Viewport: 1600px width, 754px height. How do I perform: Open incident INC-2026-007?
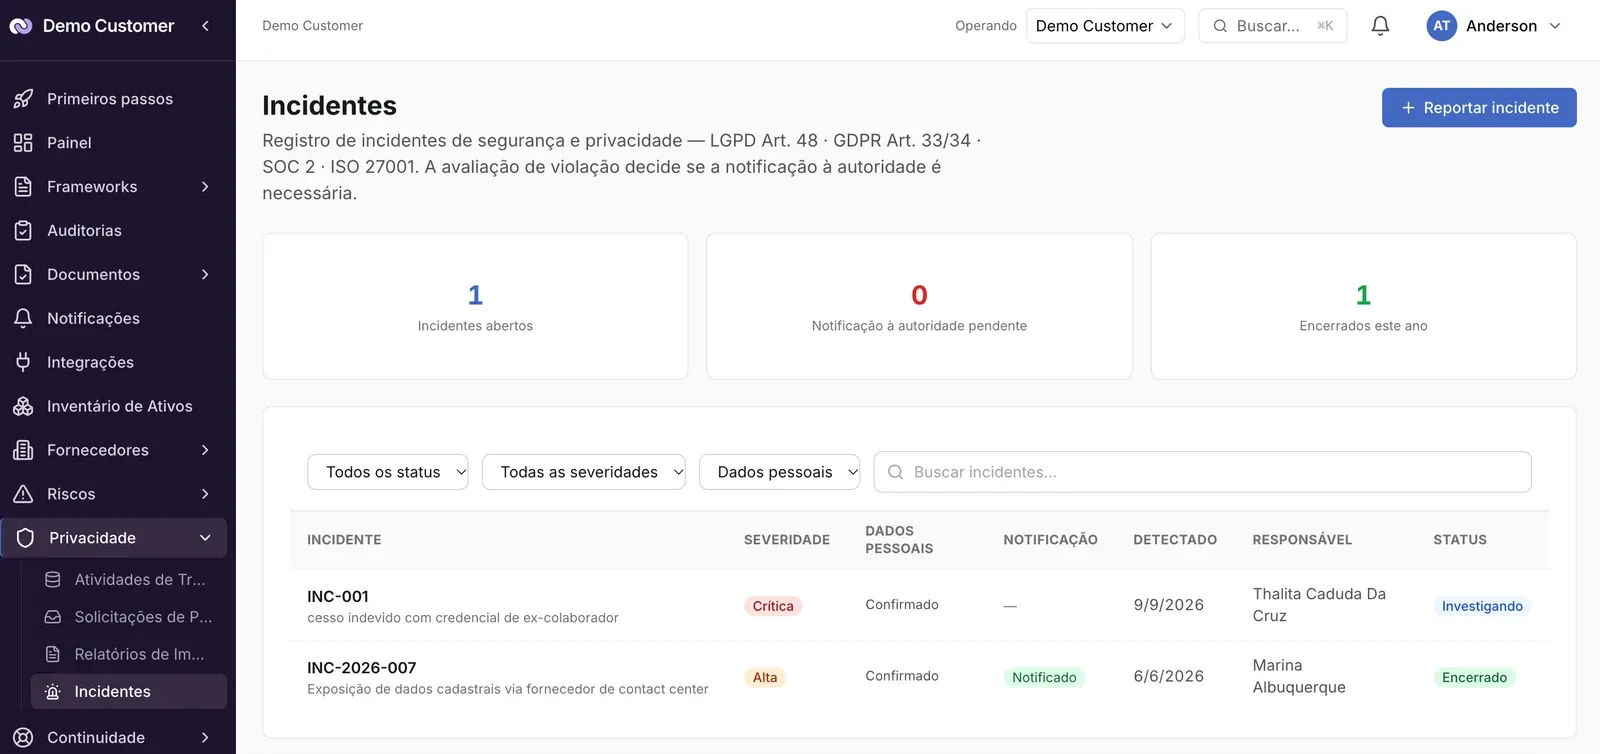click(x=362, y=668)
